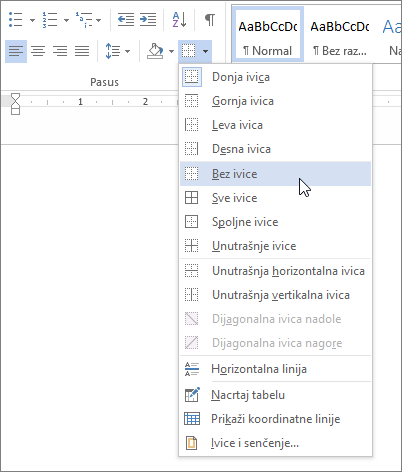This screenshot has width=402, height=472.
Task: Decrease paragraph indent
Action: [x=126, y=20]
